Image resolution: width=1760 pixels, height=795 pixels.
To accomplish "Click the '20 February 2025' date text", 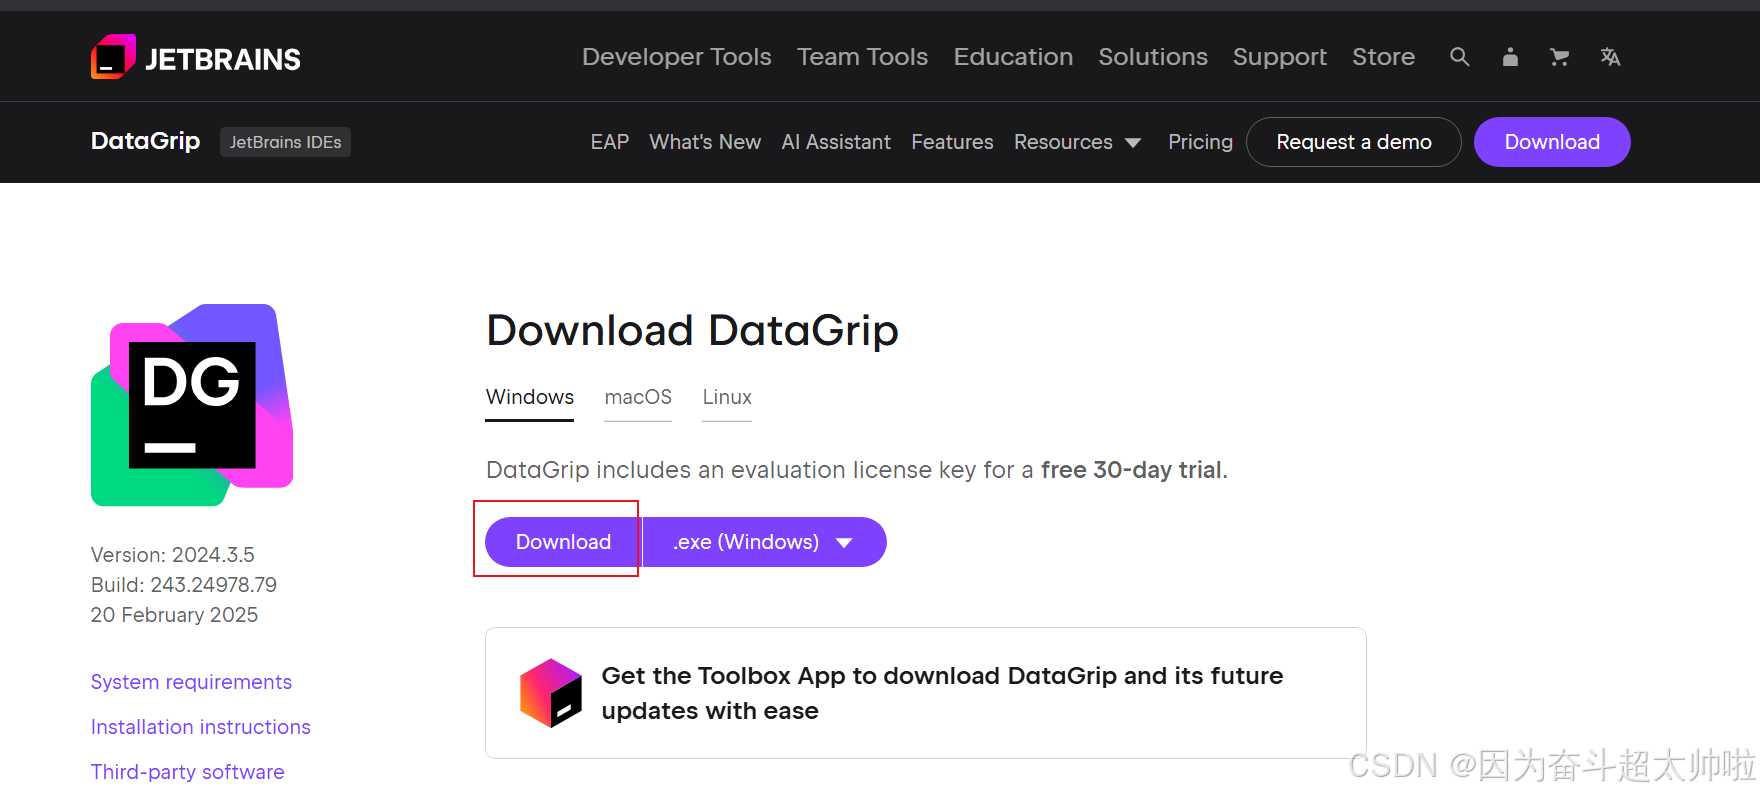I will (x=174, y=615).
